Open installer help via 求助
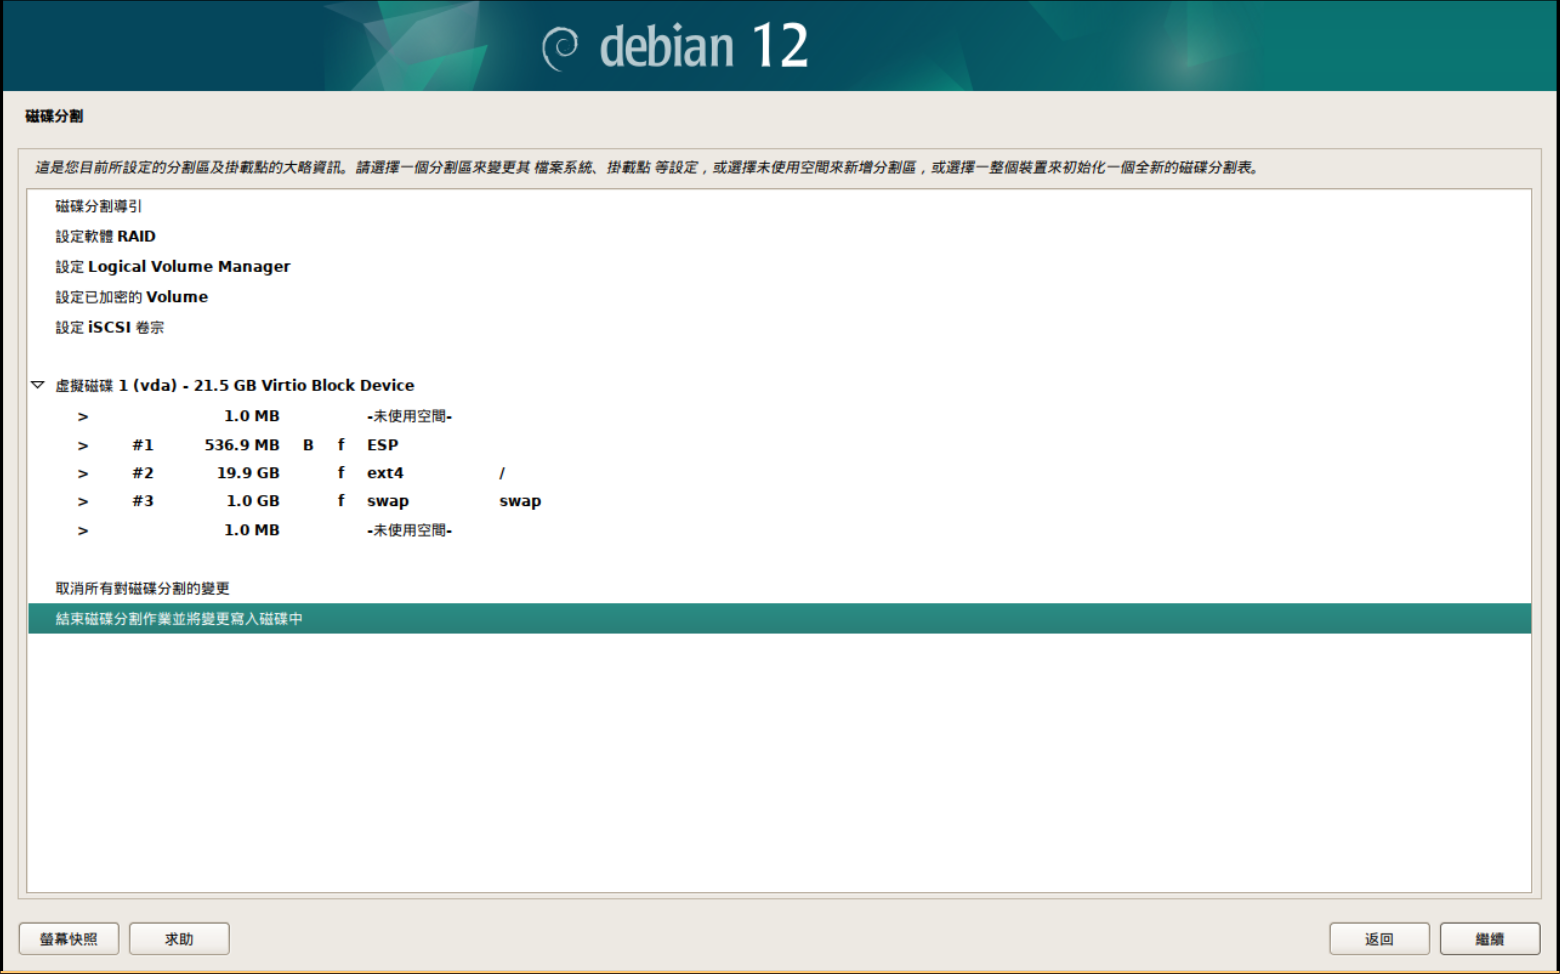The width and height of the screenshot is (1560, 974). click(x=179, y=938)
